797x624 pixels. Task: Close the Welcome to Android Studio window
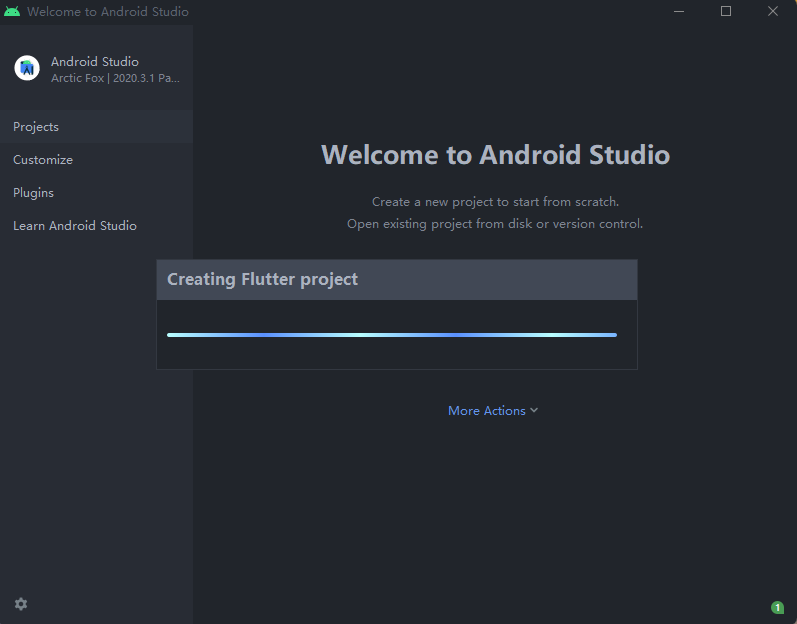pos(773,11)
